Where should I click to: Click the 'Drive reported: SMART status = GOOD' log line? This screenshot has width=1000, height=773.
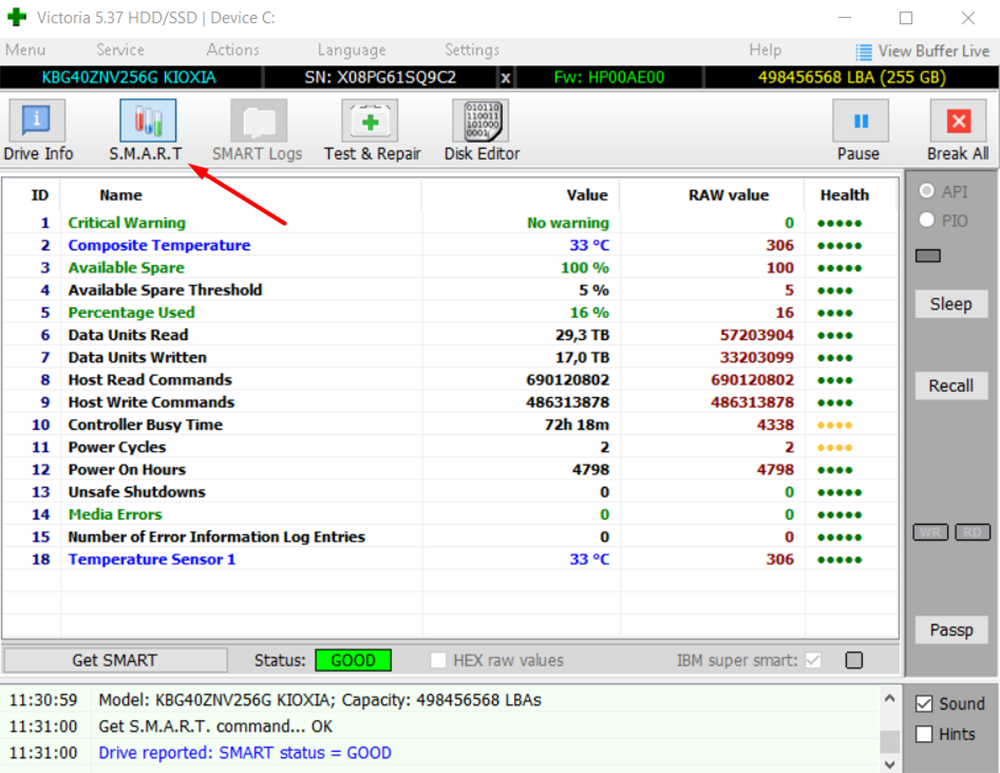[x=245, y=753]
